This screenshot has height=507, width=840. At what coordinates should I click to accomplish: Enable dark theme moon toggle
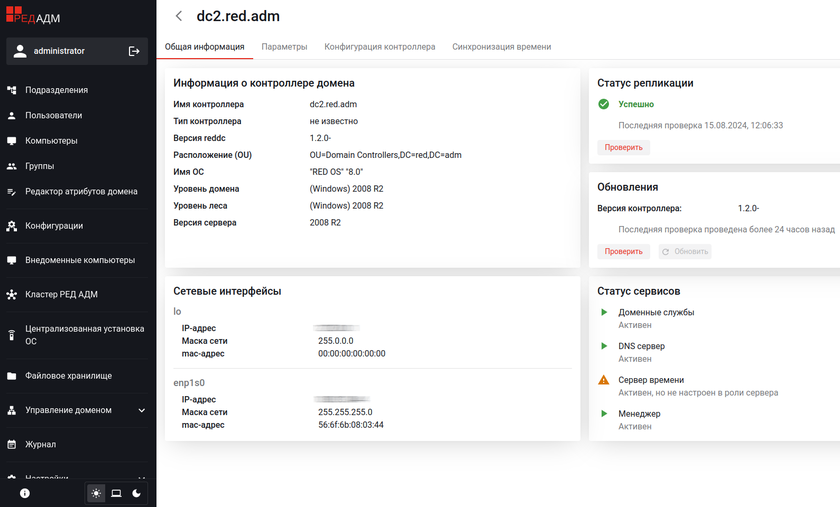pos(136,493)
